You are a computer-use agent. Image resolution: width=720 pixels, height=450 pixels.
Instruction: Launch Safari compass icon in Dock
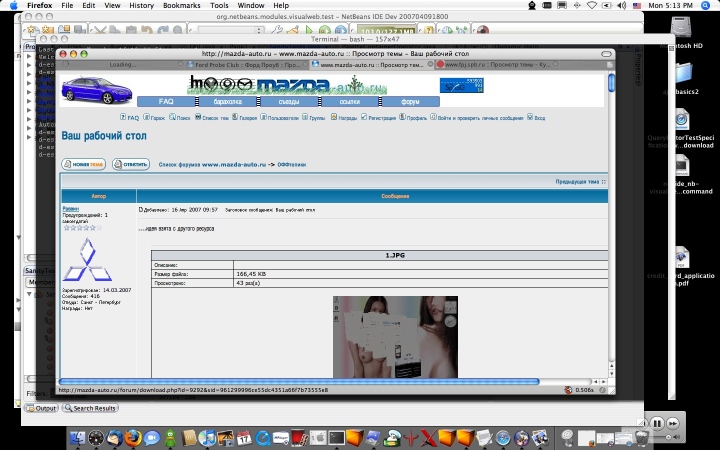point(503,439)
